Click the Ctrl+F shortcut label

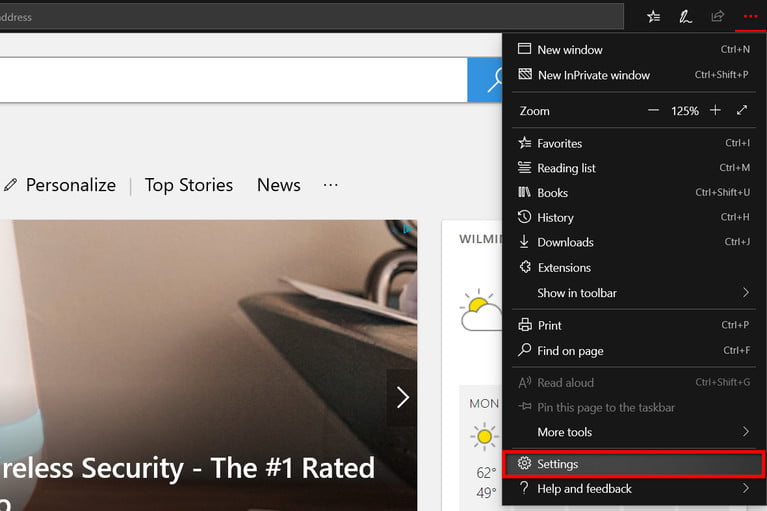click(x=737, y=350)
